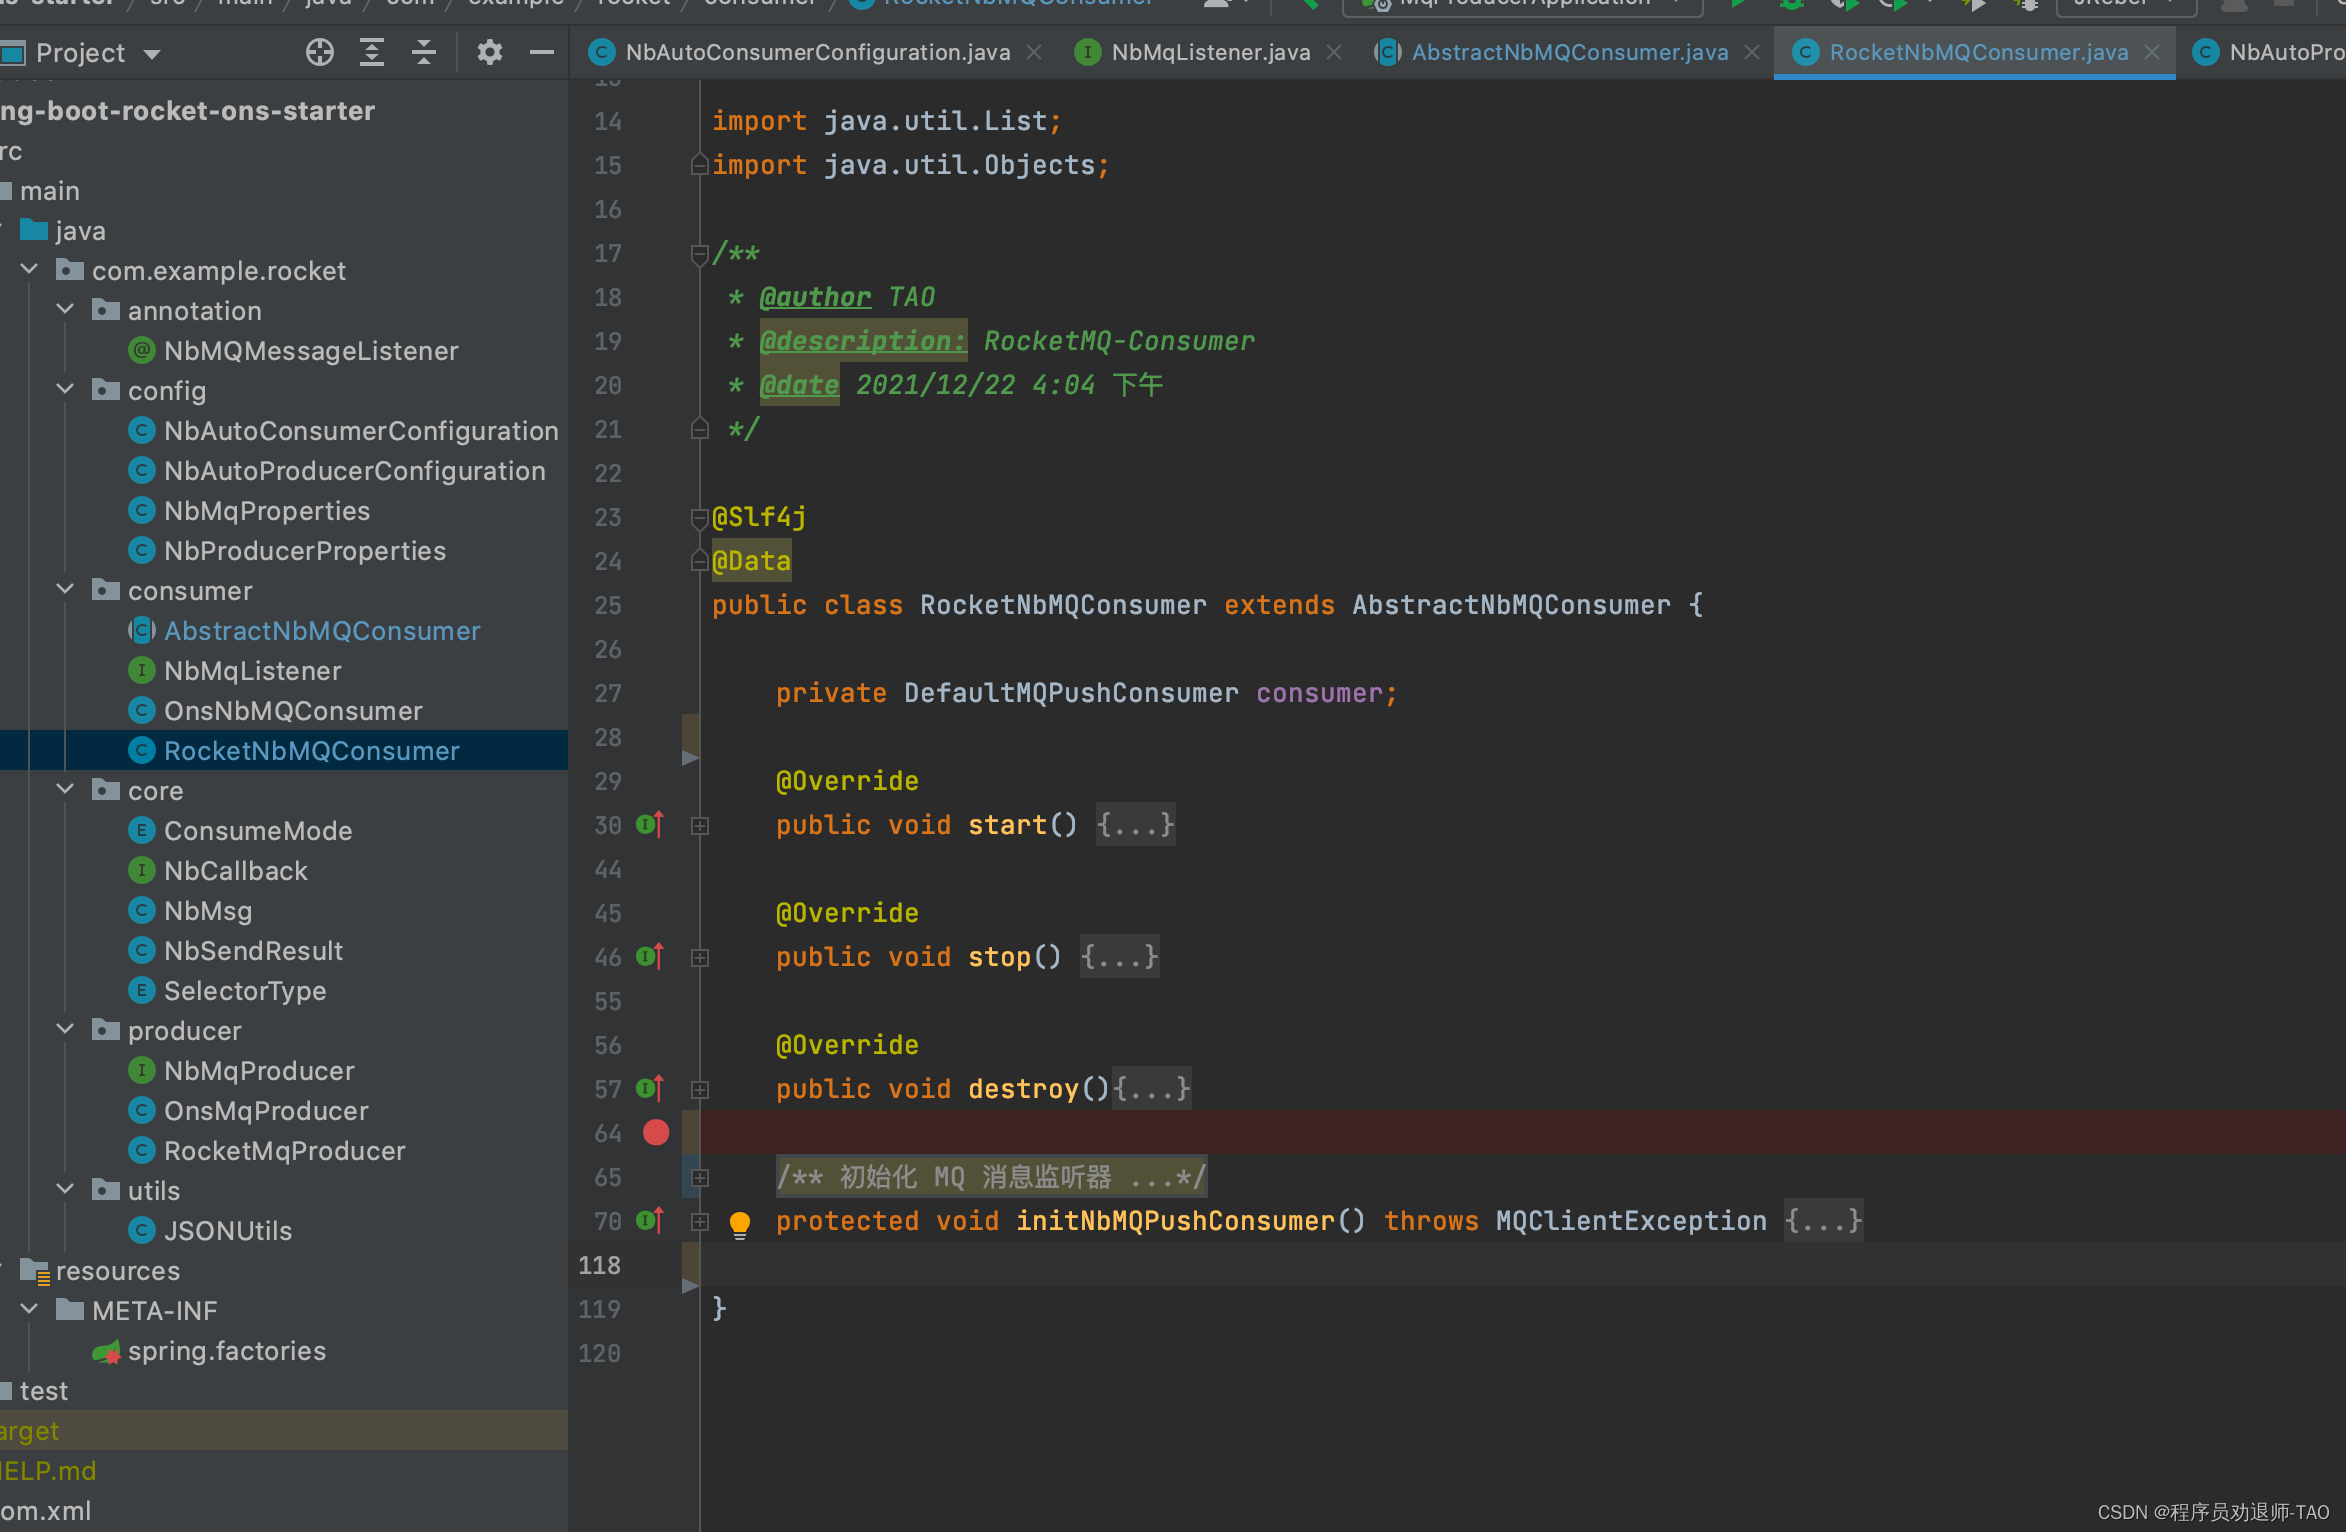Collapse the com.example.rocket package
Viewport: 2346px width, 1532px height.
29,269
